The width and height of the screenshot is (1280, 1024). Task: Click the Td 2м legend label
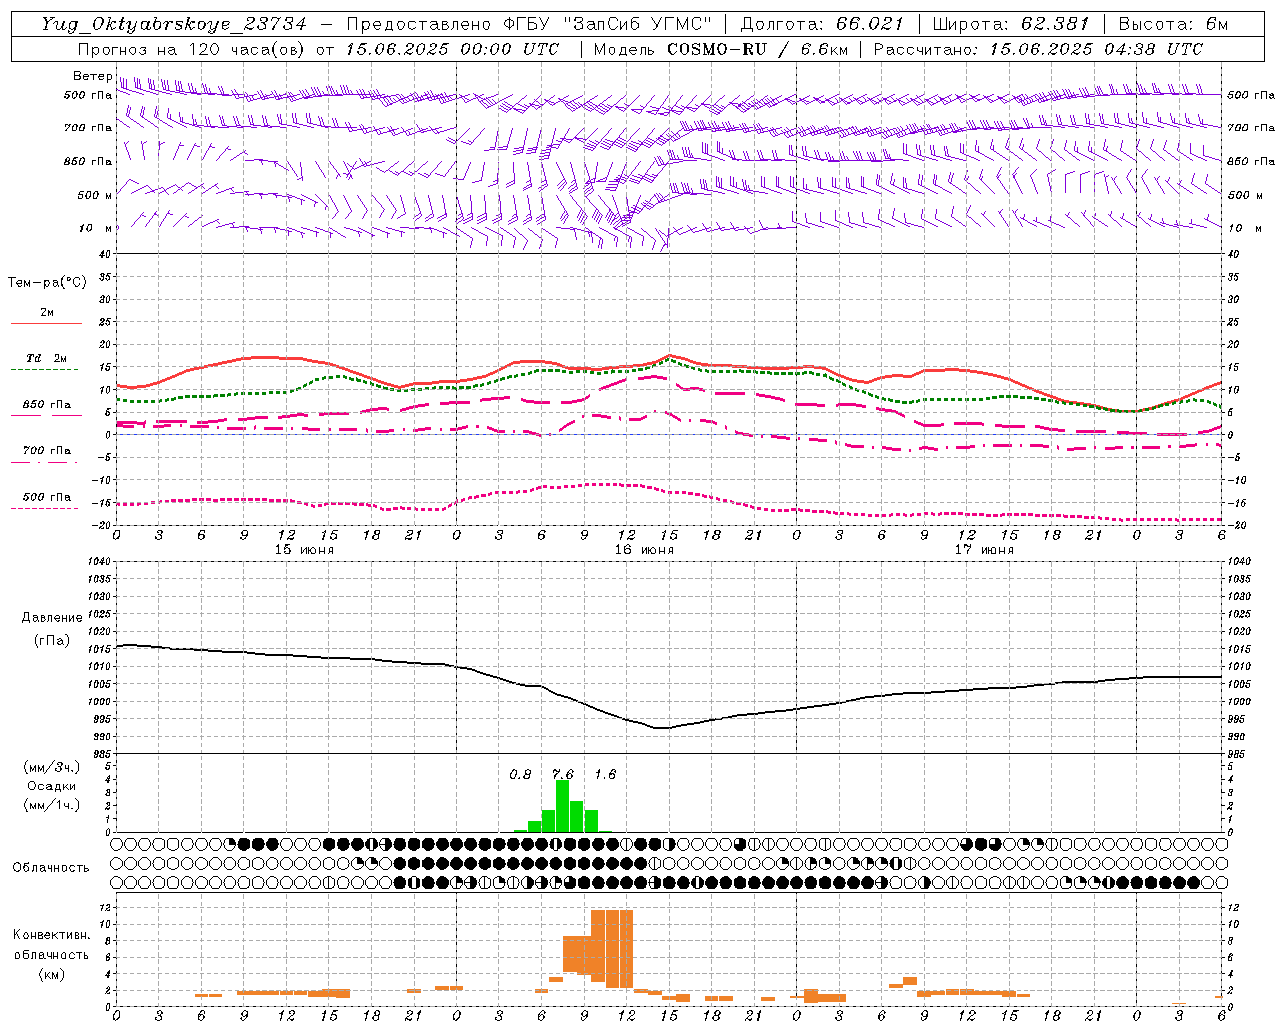click(x=47, y=358)
